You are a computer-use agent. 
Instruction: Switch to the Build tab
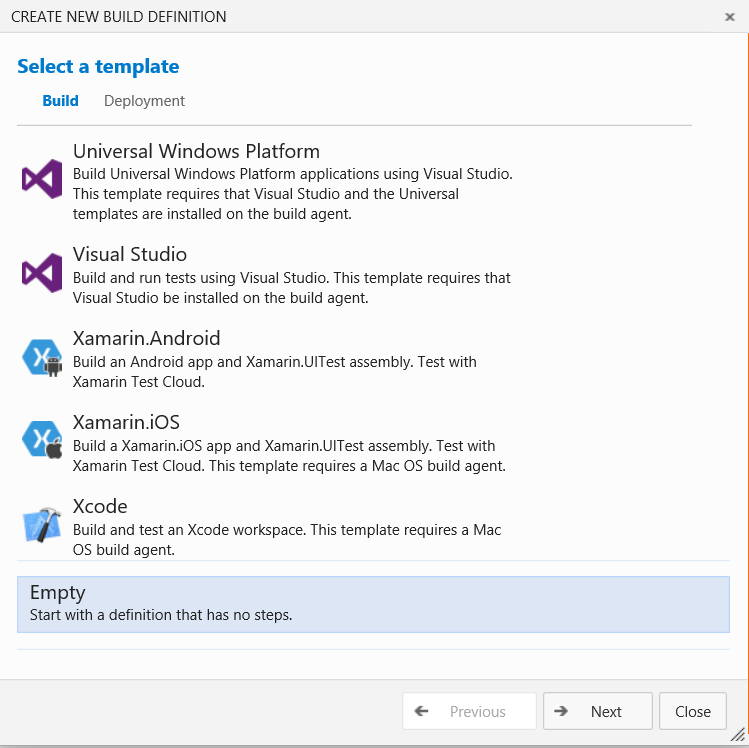(x=61, y=101)
